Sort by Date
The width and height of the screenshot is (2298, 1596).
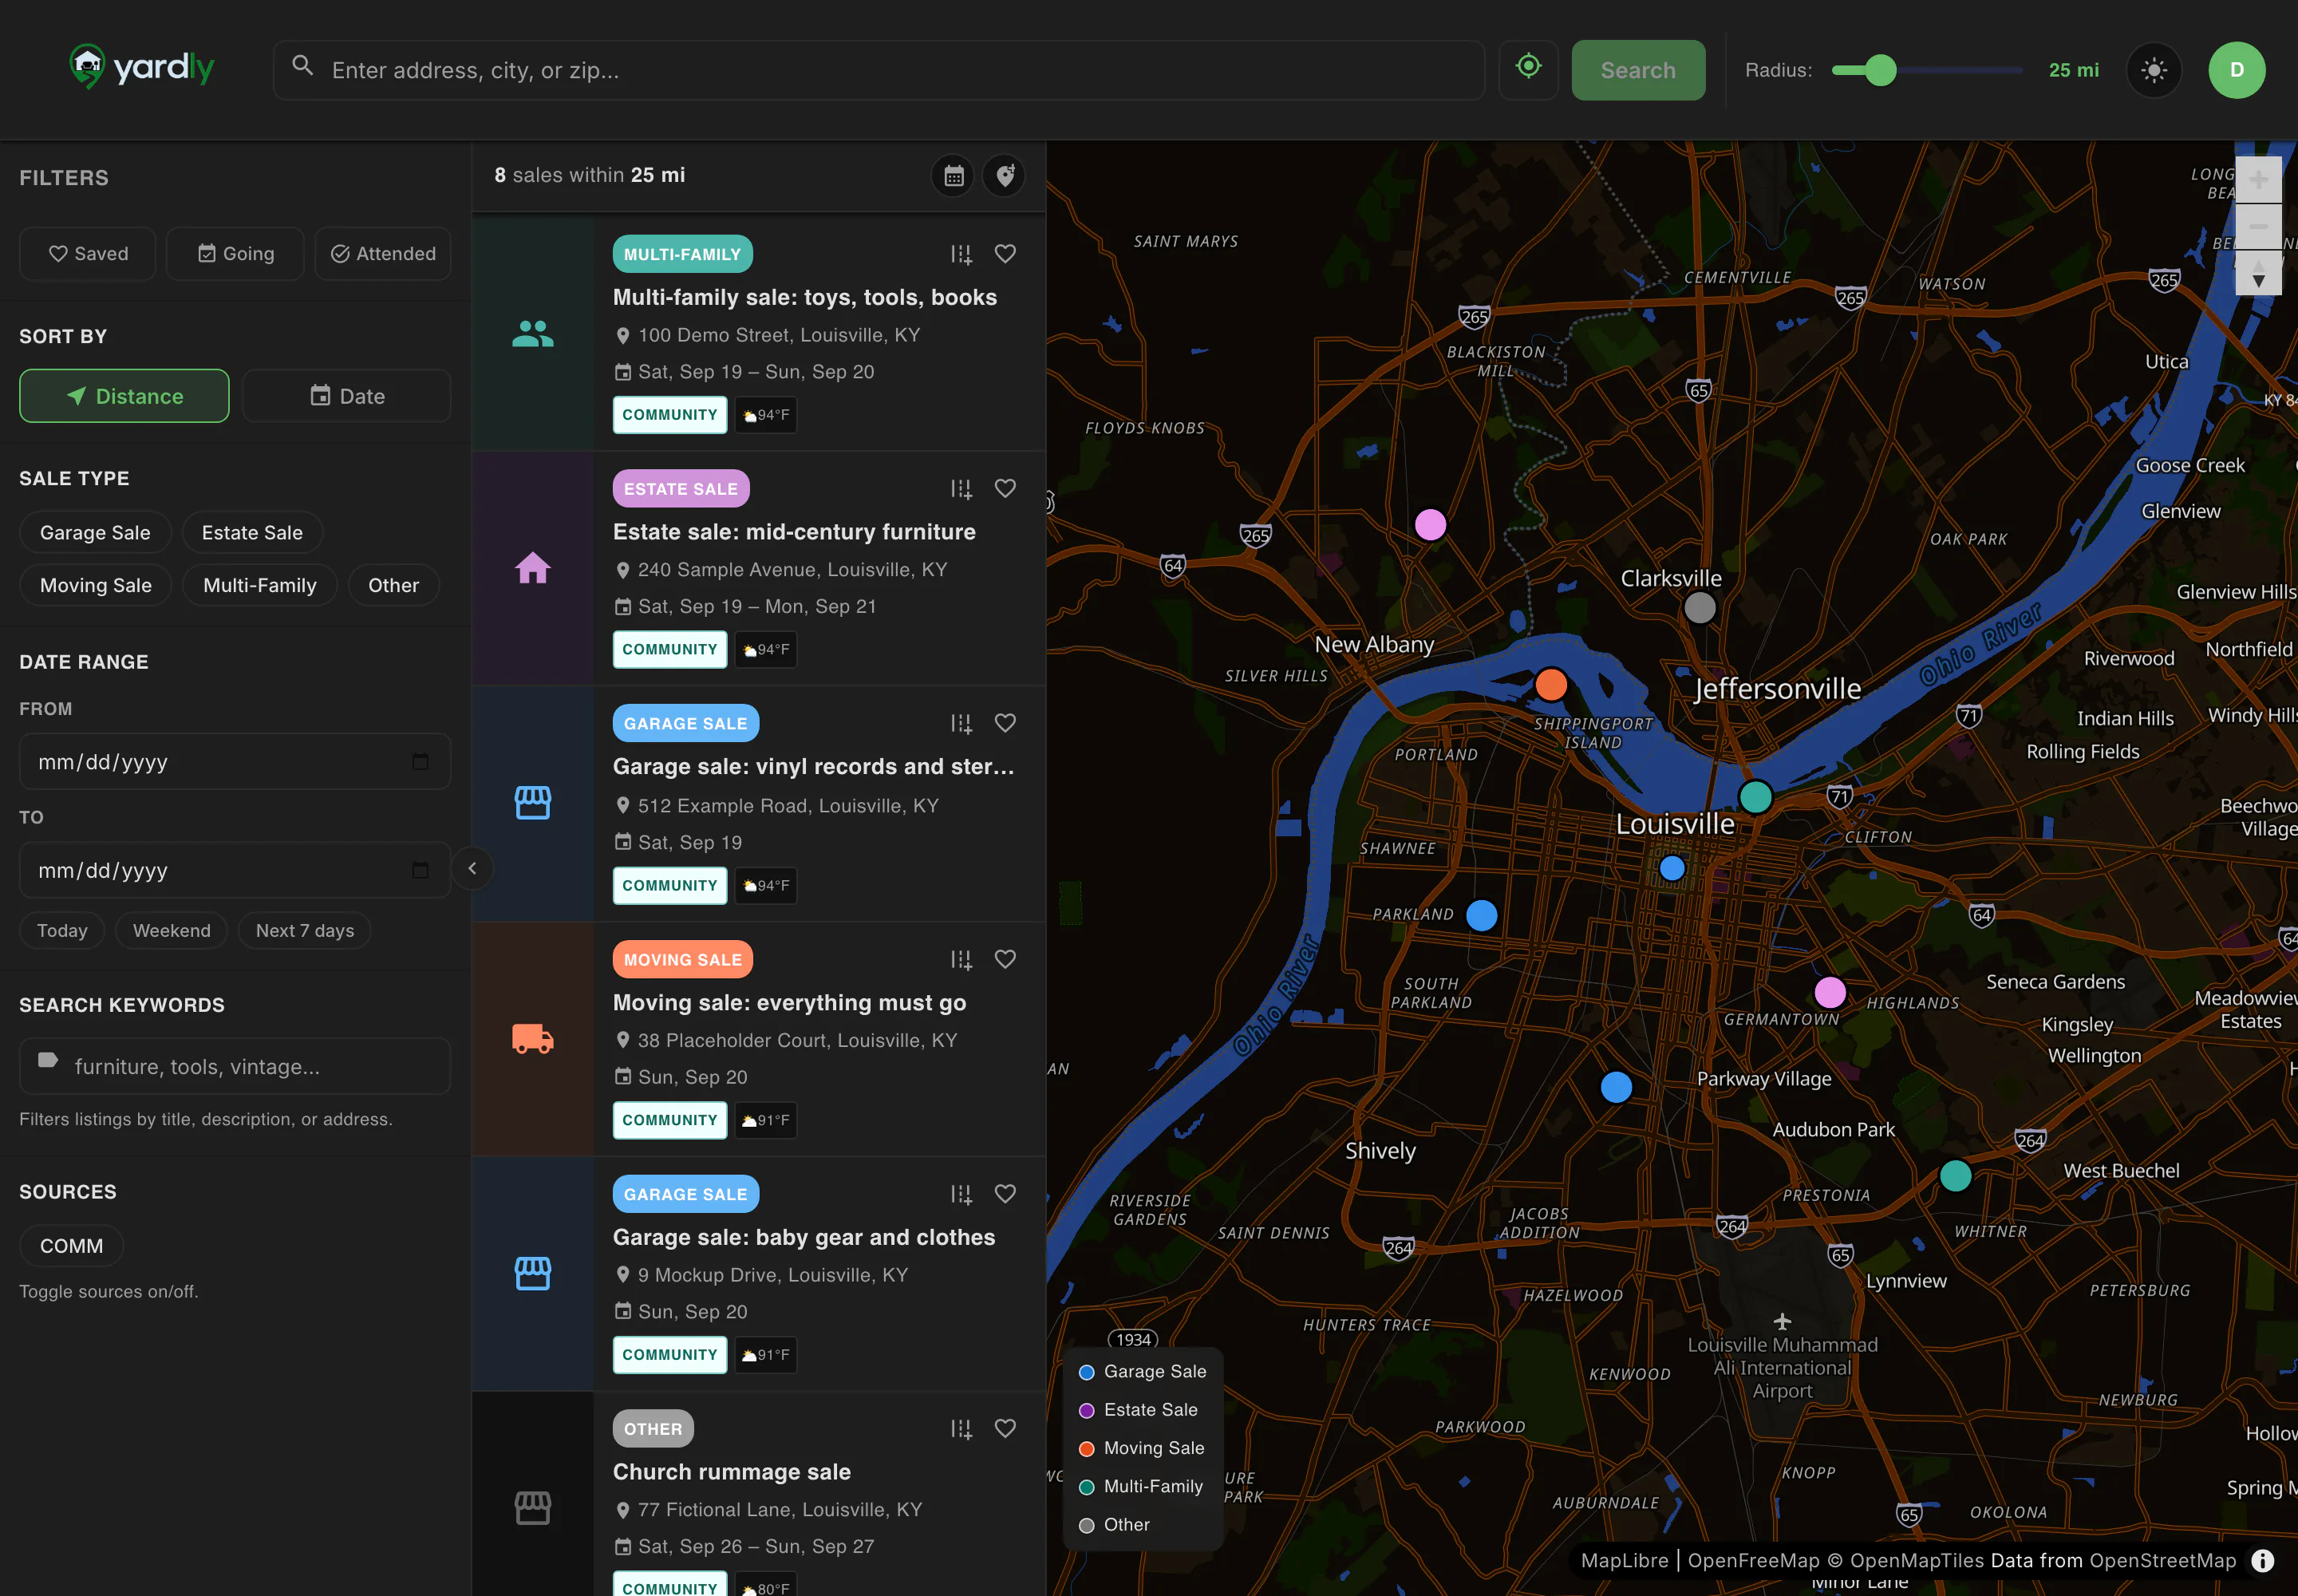pos(347,396)
